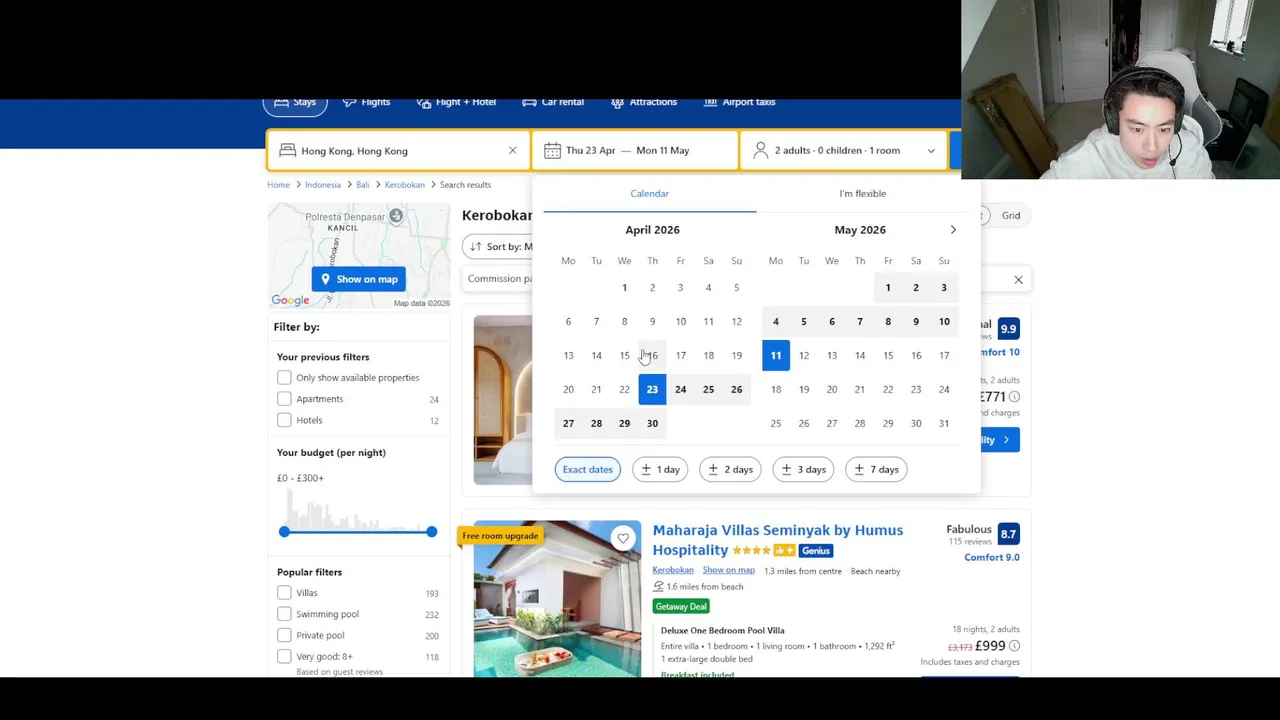The height and width of the screenshot is (720, 1280).
Task: Choose the Exact dates option
Action: tap(587, 469)
